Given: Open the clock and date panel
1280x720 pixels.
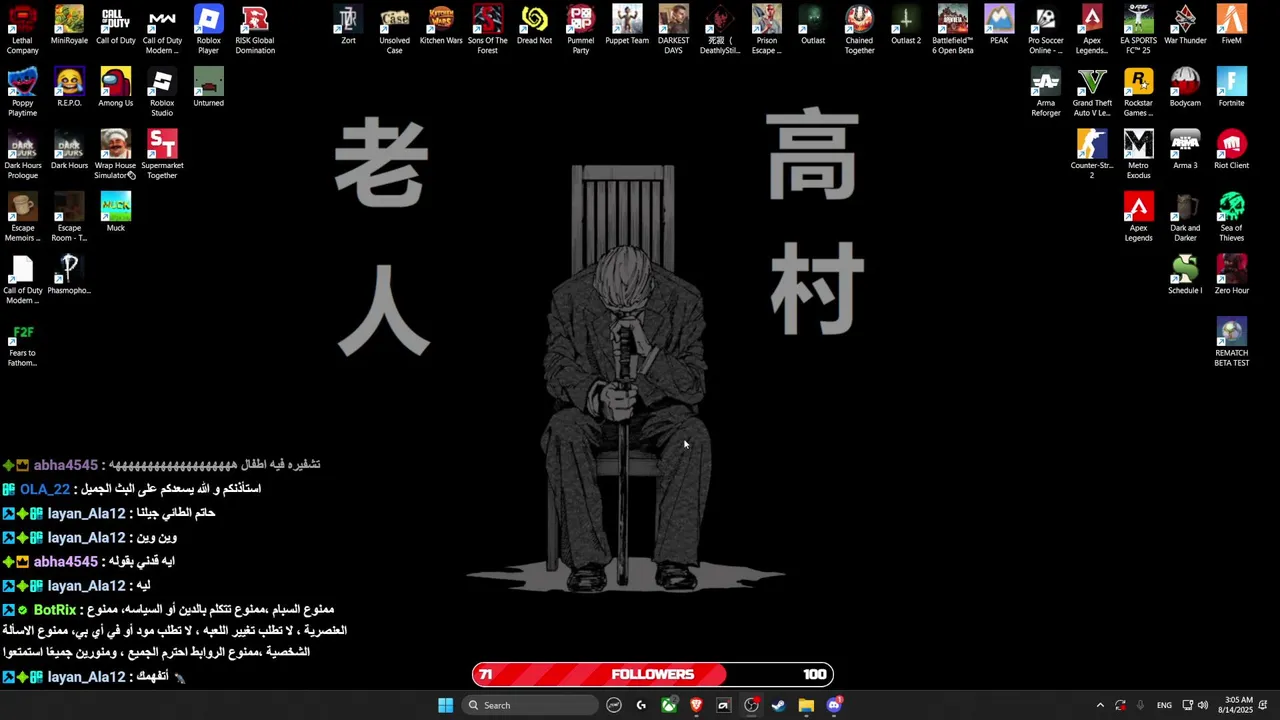Looking at the screenshot, I should point(1235,705).
